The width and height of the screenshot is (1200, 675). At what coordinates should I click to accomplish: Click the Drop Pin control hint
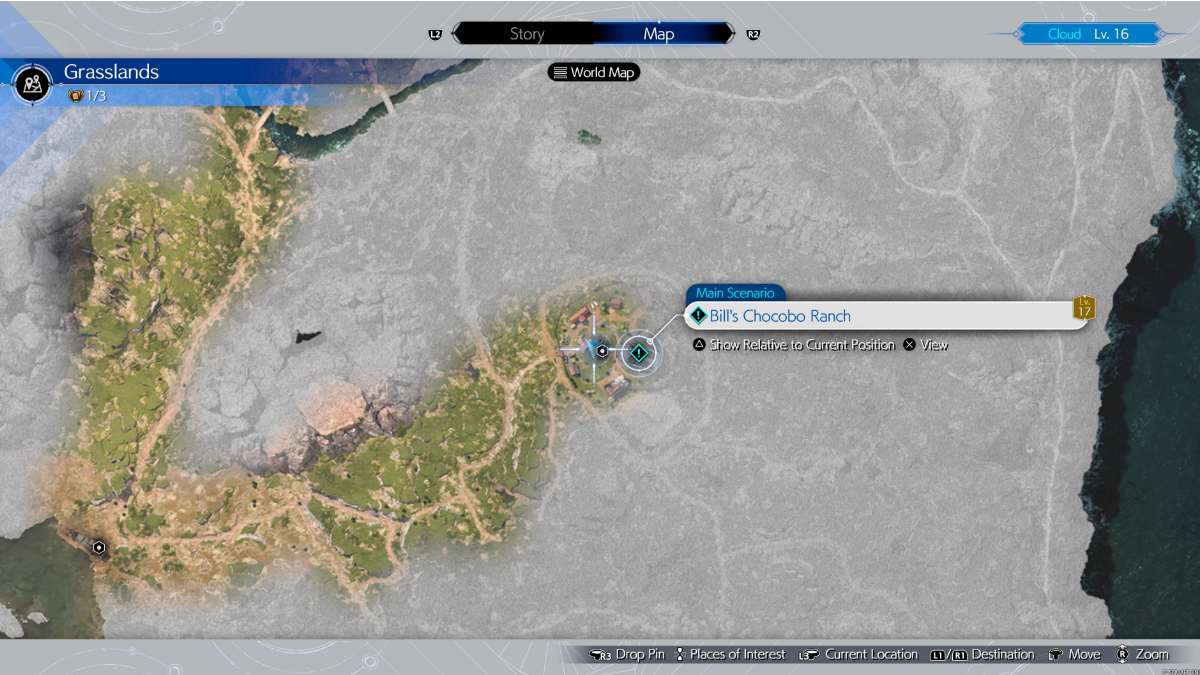(628, 654)
